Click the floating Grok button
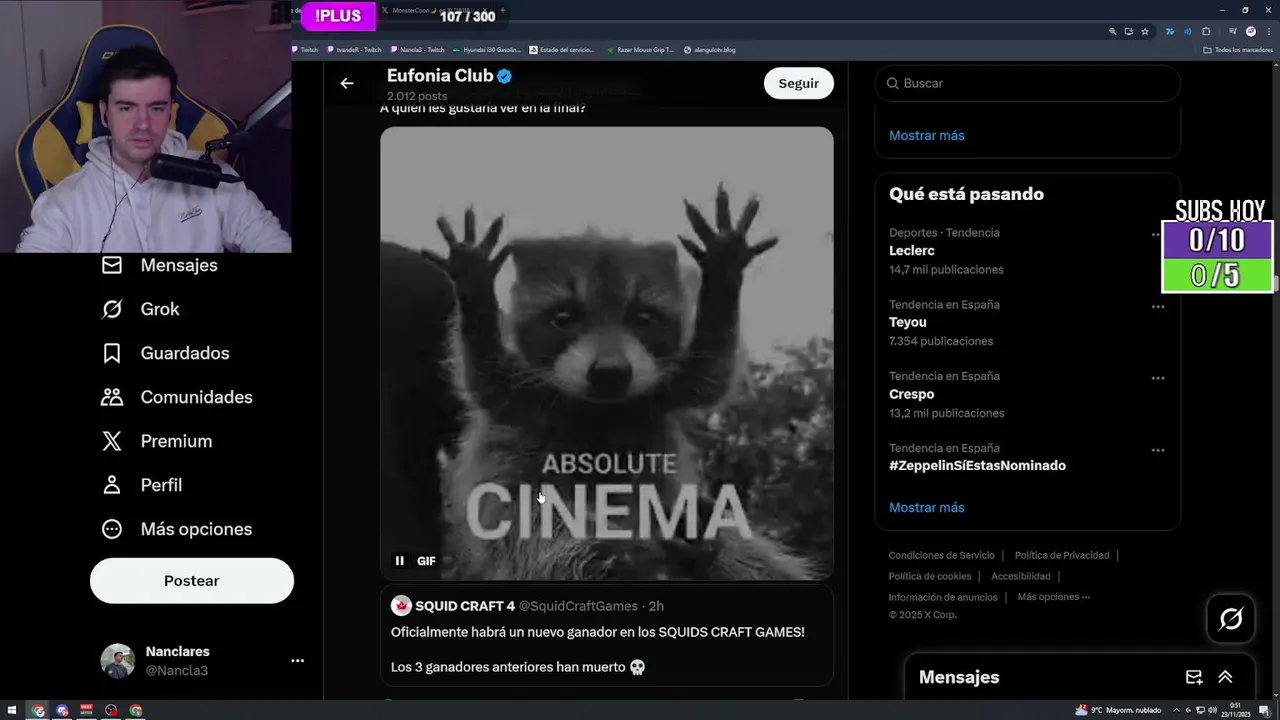The image size is (1280, 720). click(1231, 619)
